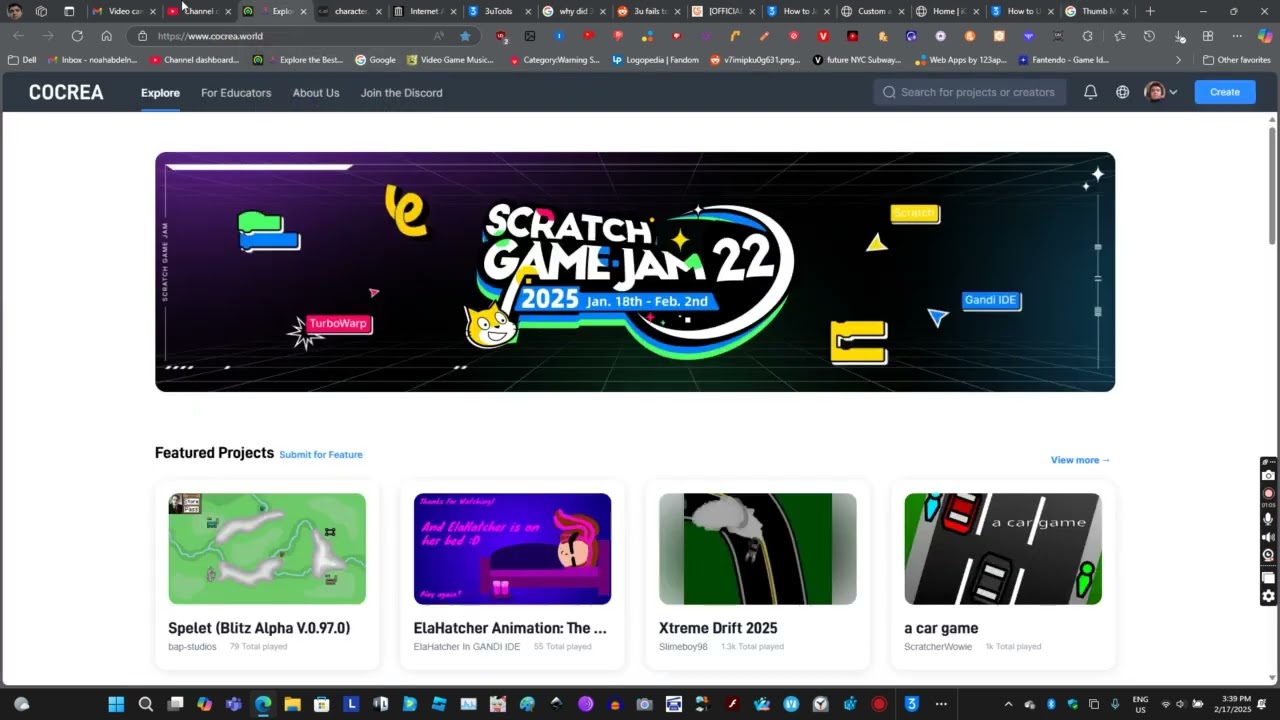Expand the Other favorites folder

pyautogui.click(x=1236, y=60)
